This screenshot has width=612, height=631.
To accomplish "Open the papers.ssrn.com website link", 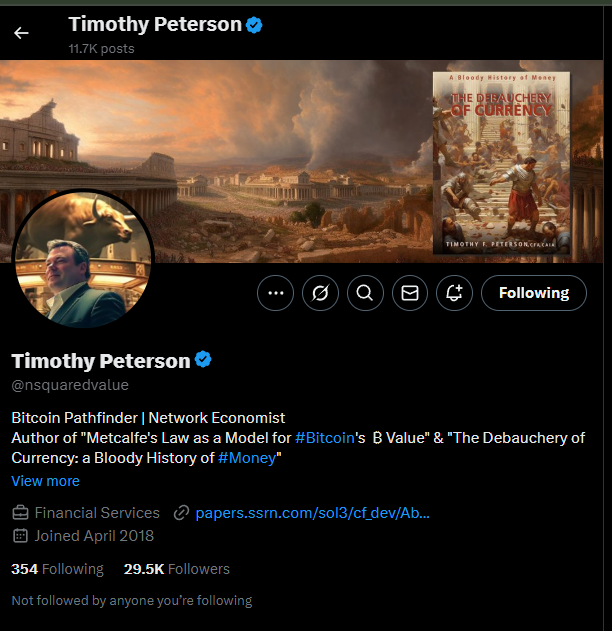I will coord(312,513).
